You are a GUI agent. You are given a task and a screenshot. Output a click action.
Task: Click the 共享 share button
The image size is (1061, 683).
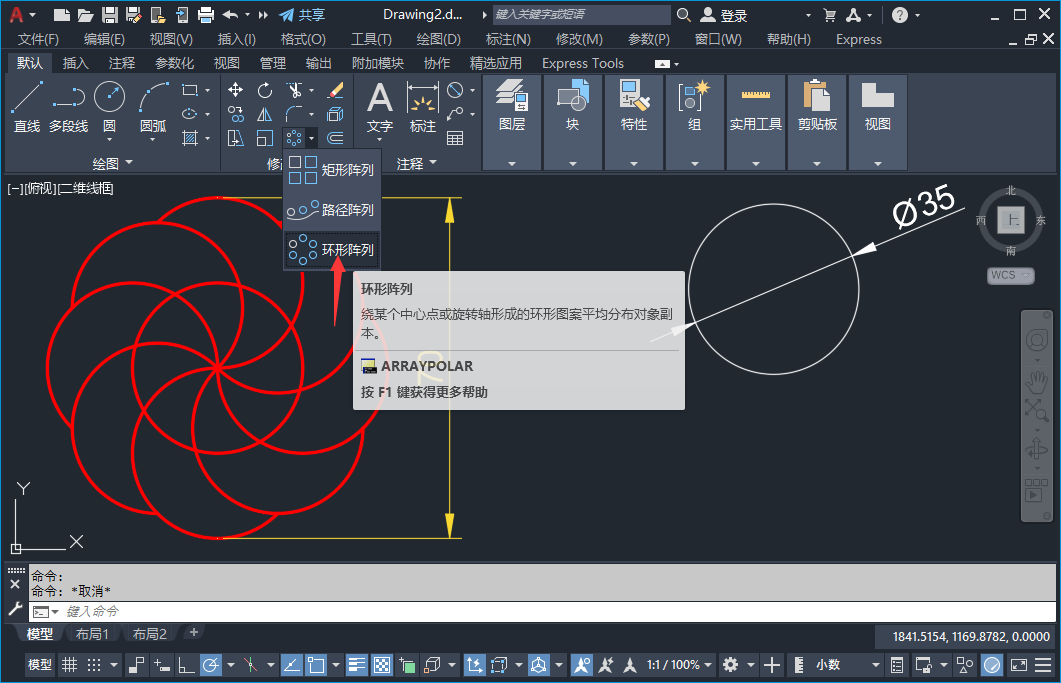pos(302,15)
